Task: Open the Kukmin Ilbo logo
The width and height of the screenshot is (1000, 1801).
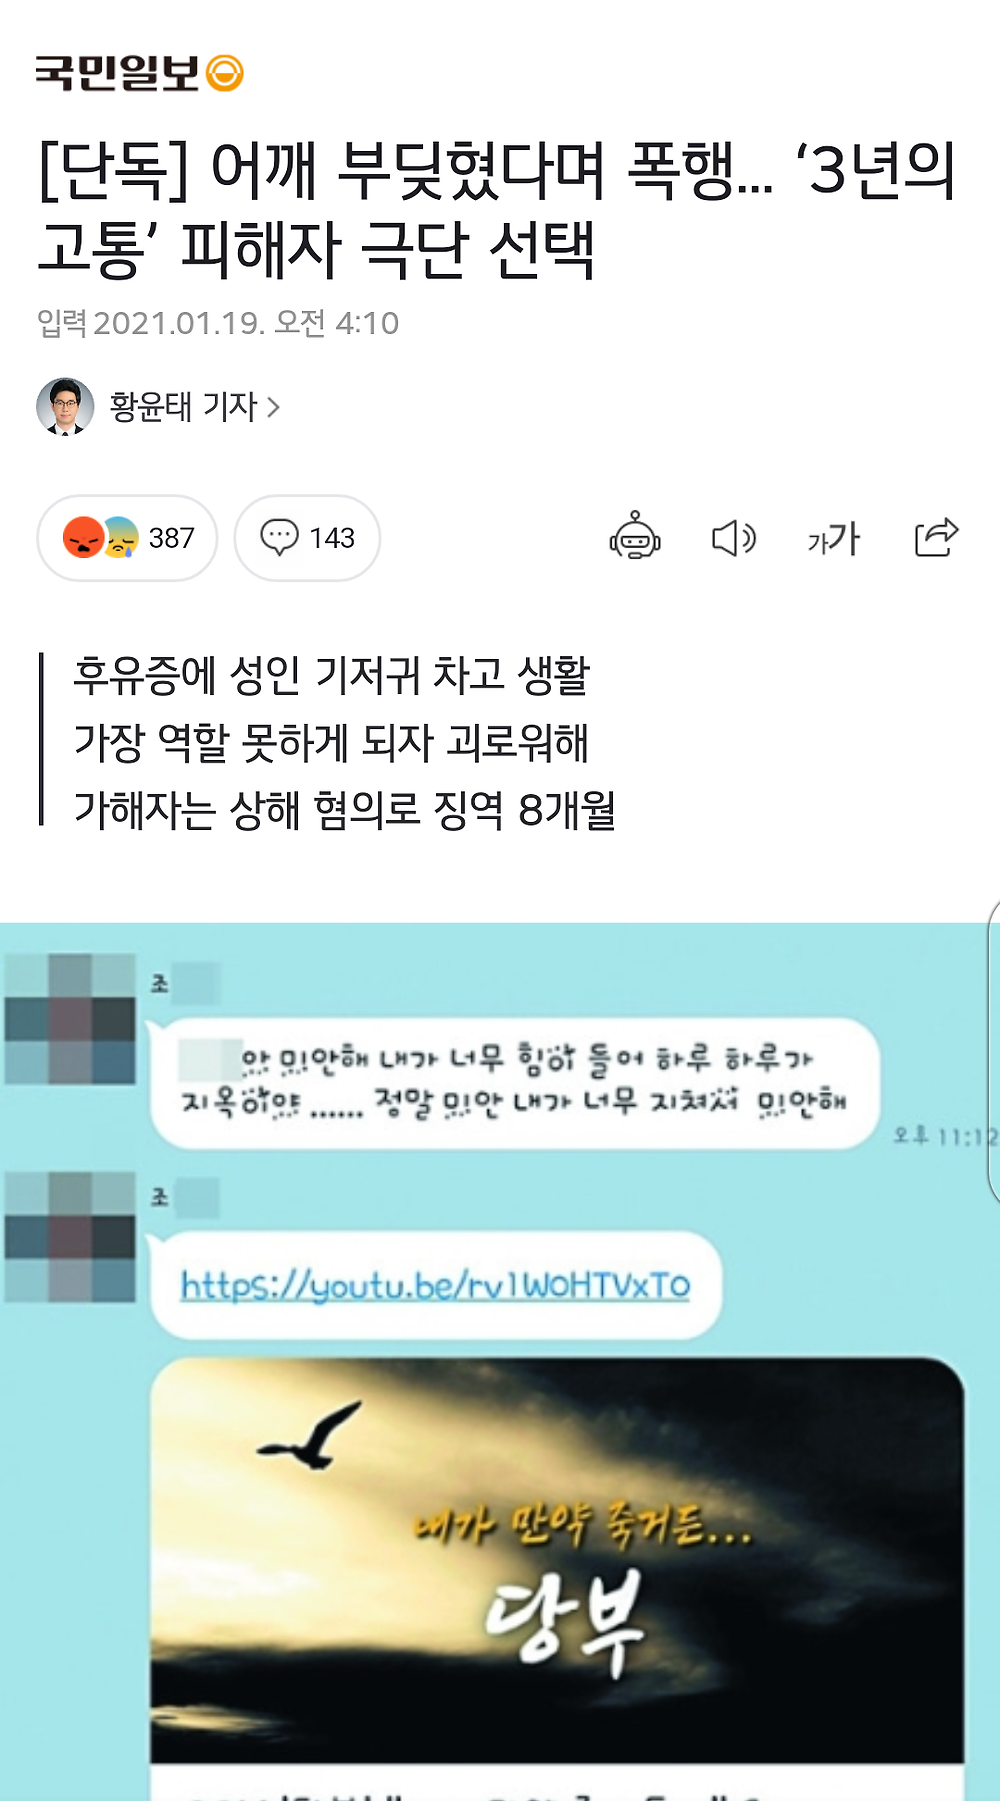Action: point(139,73)
